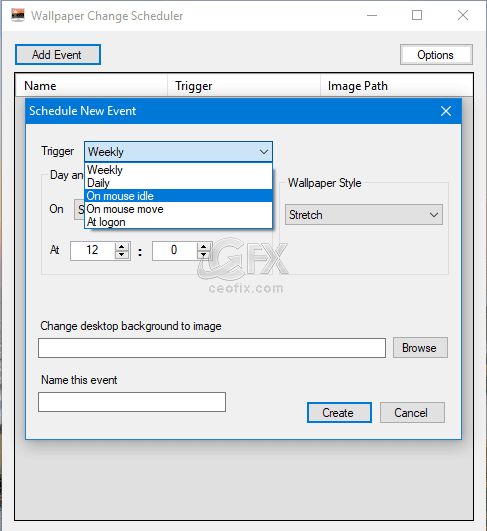Click the Wallpaper Change Scheduler app icon

point(18,16)
